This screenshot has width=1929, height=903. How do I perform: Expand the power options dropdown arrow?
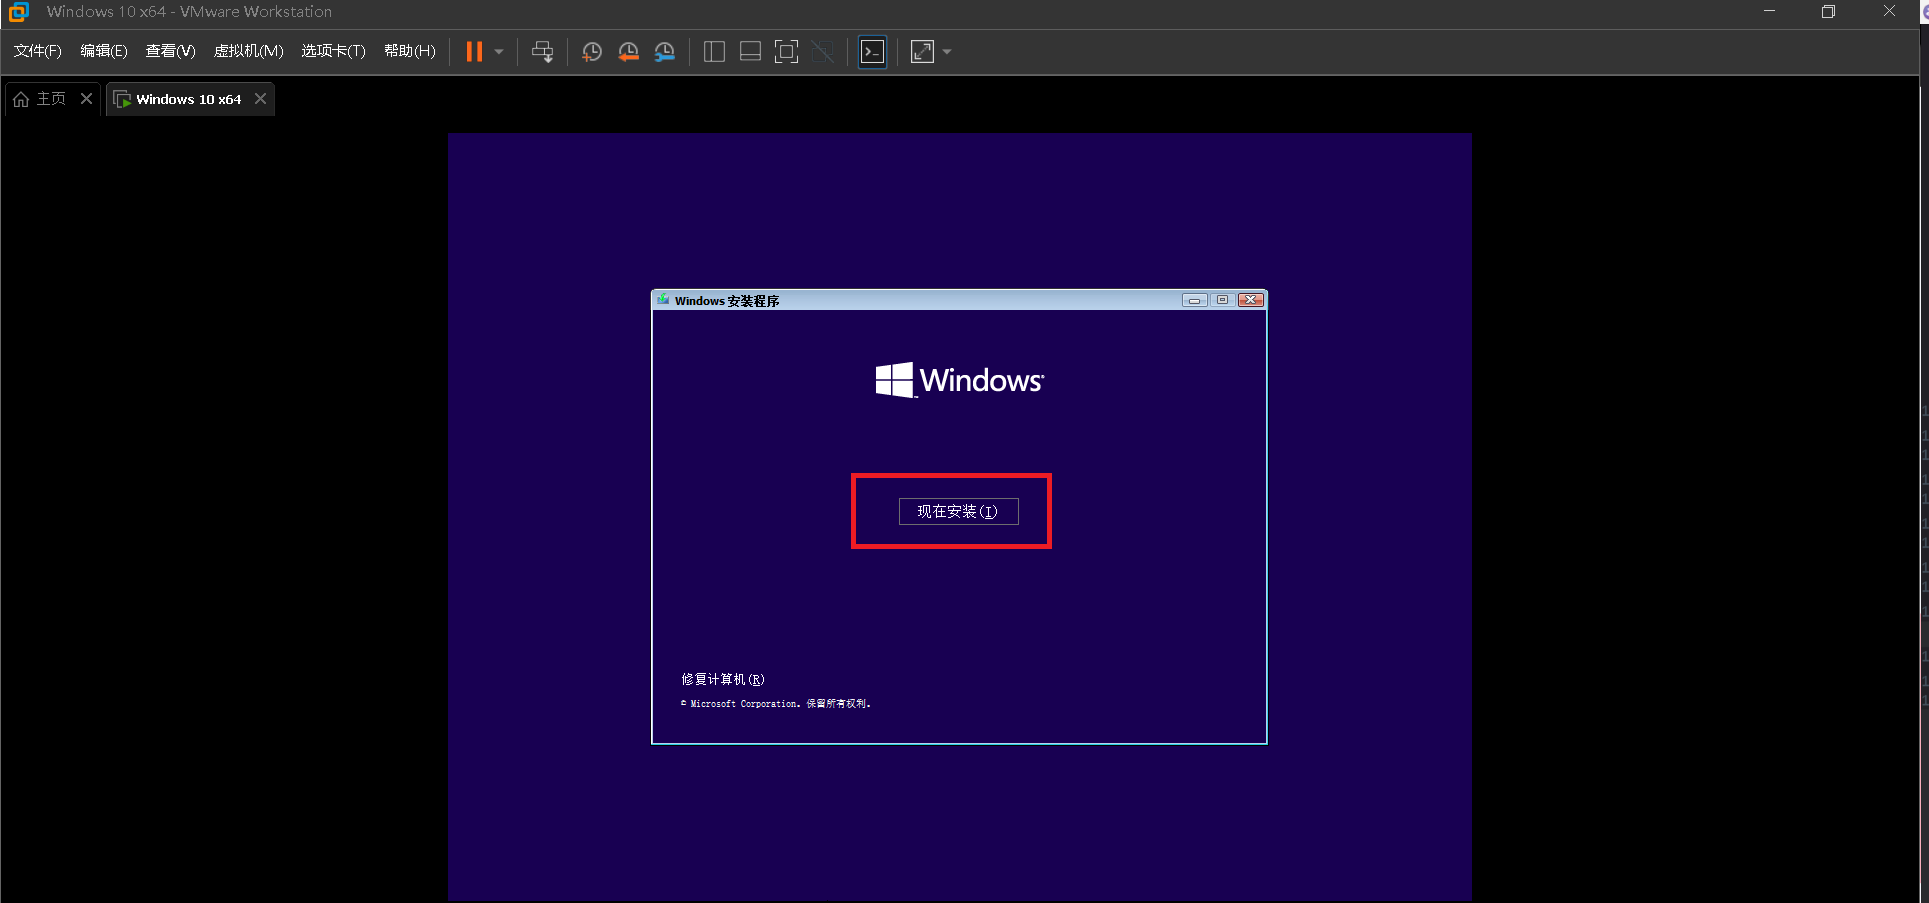(x=499, y=52)
